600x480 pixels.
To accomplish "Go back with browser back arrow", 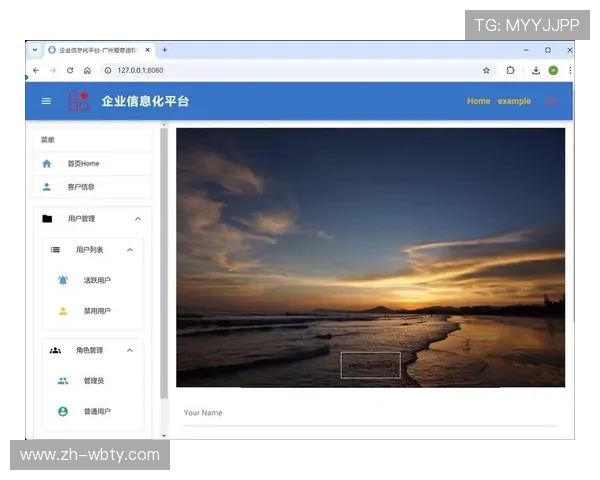I will (36, 70).
